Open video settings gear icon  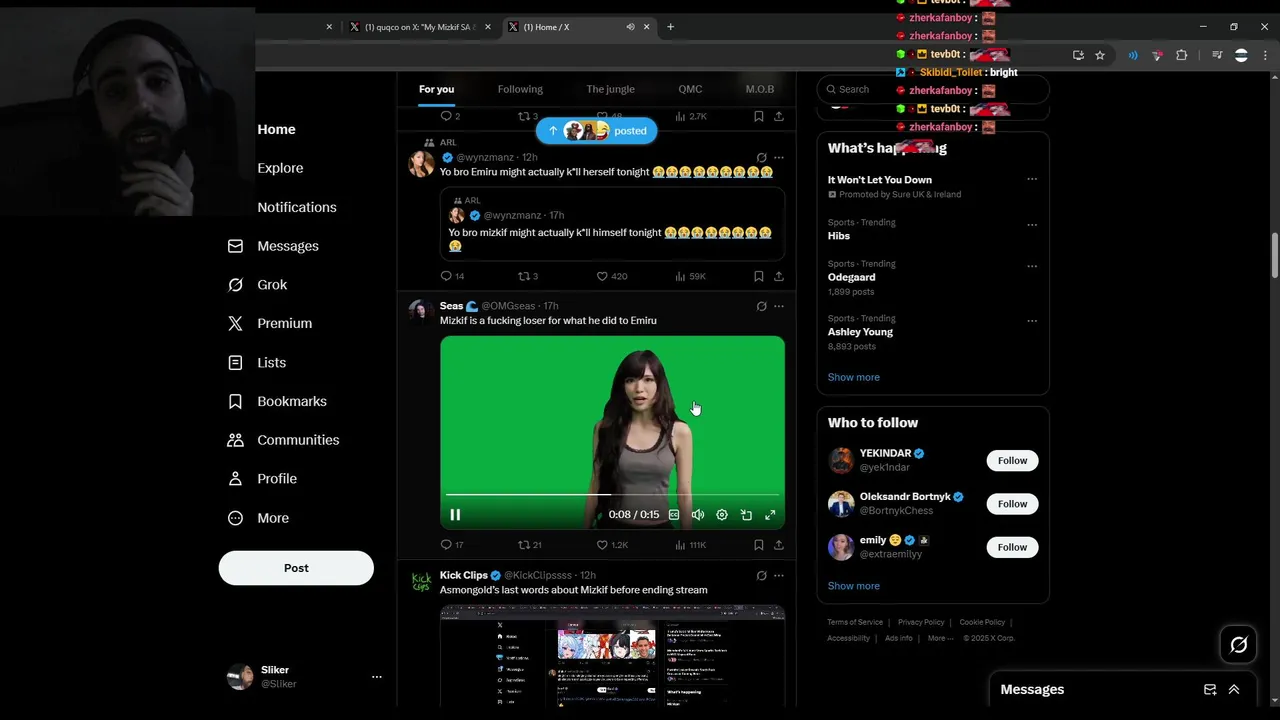coord(722,515)
